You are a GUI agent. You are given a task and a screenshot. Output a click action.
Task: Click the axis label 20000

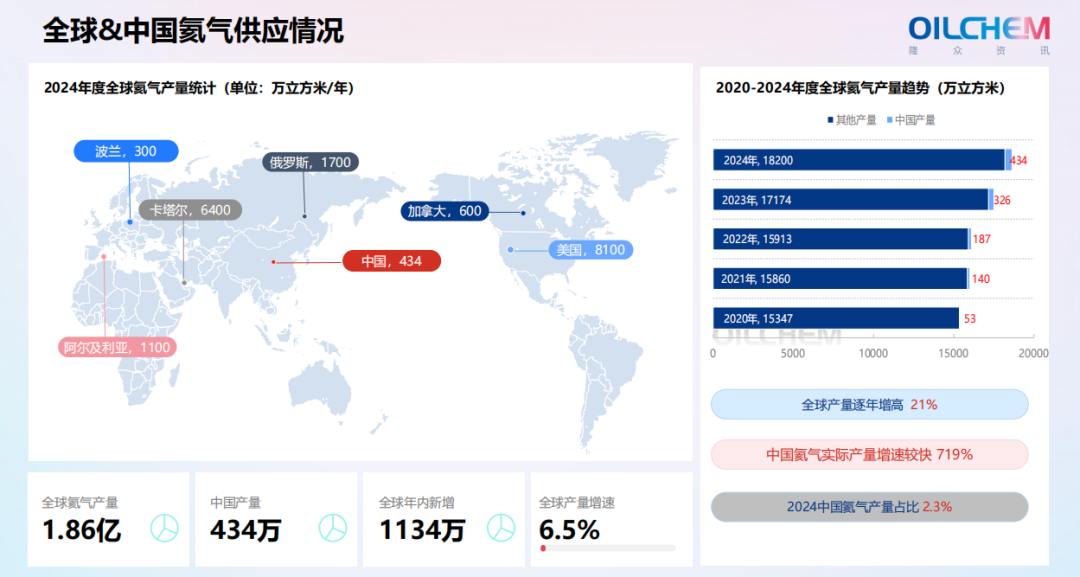point(1034,353)
